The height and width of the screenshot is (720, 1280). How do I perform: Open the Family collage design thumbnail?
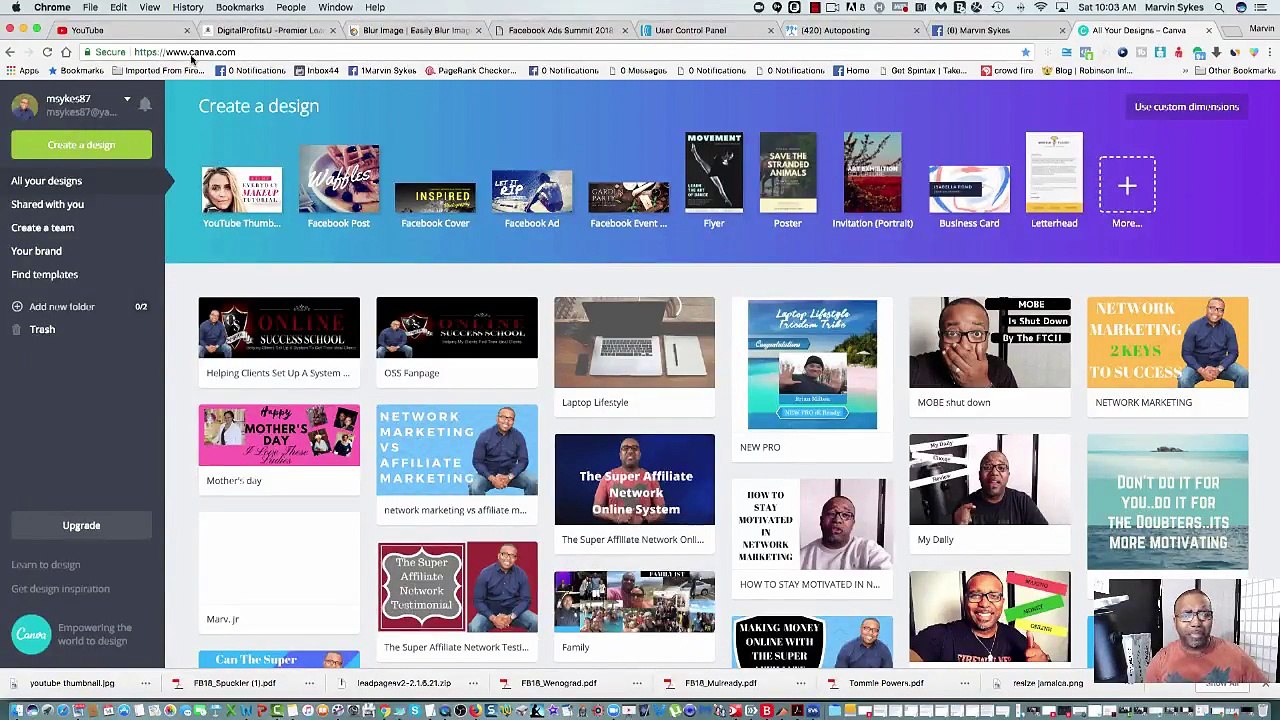634,602
